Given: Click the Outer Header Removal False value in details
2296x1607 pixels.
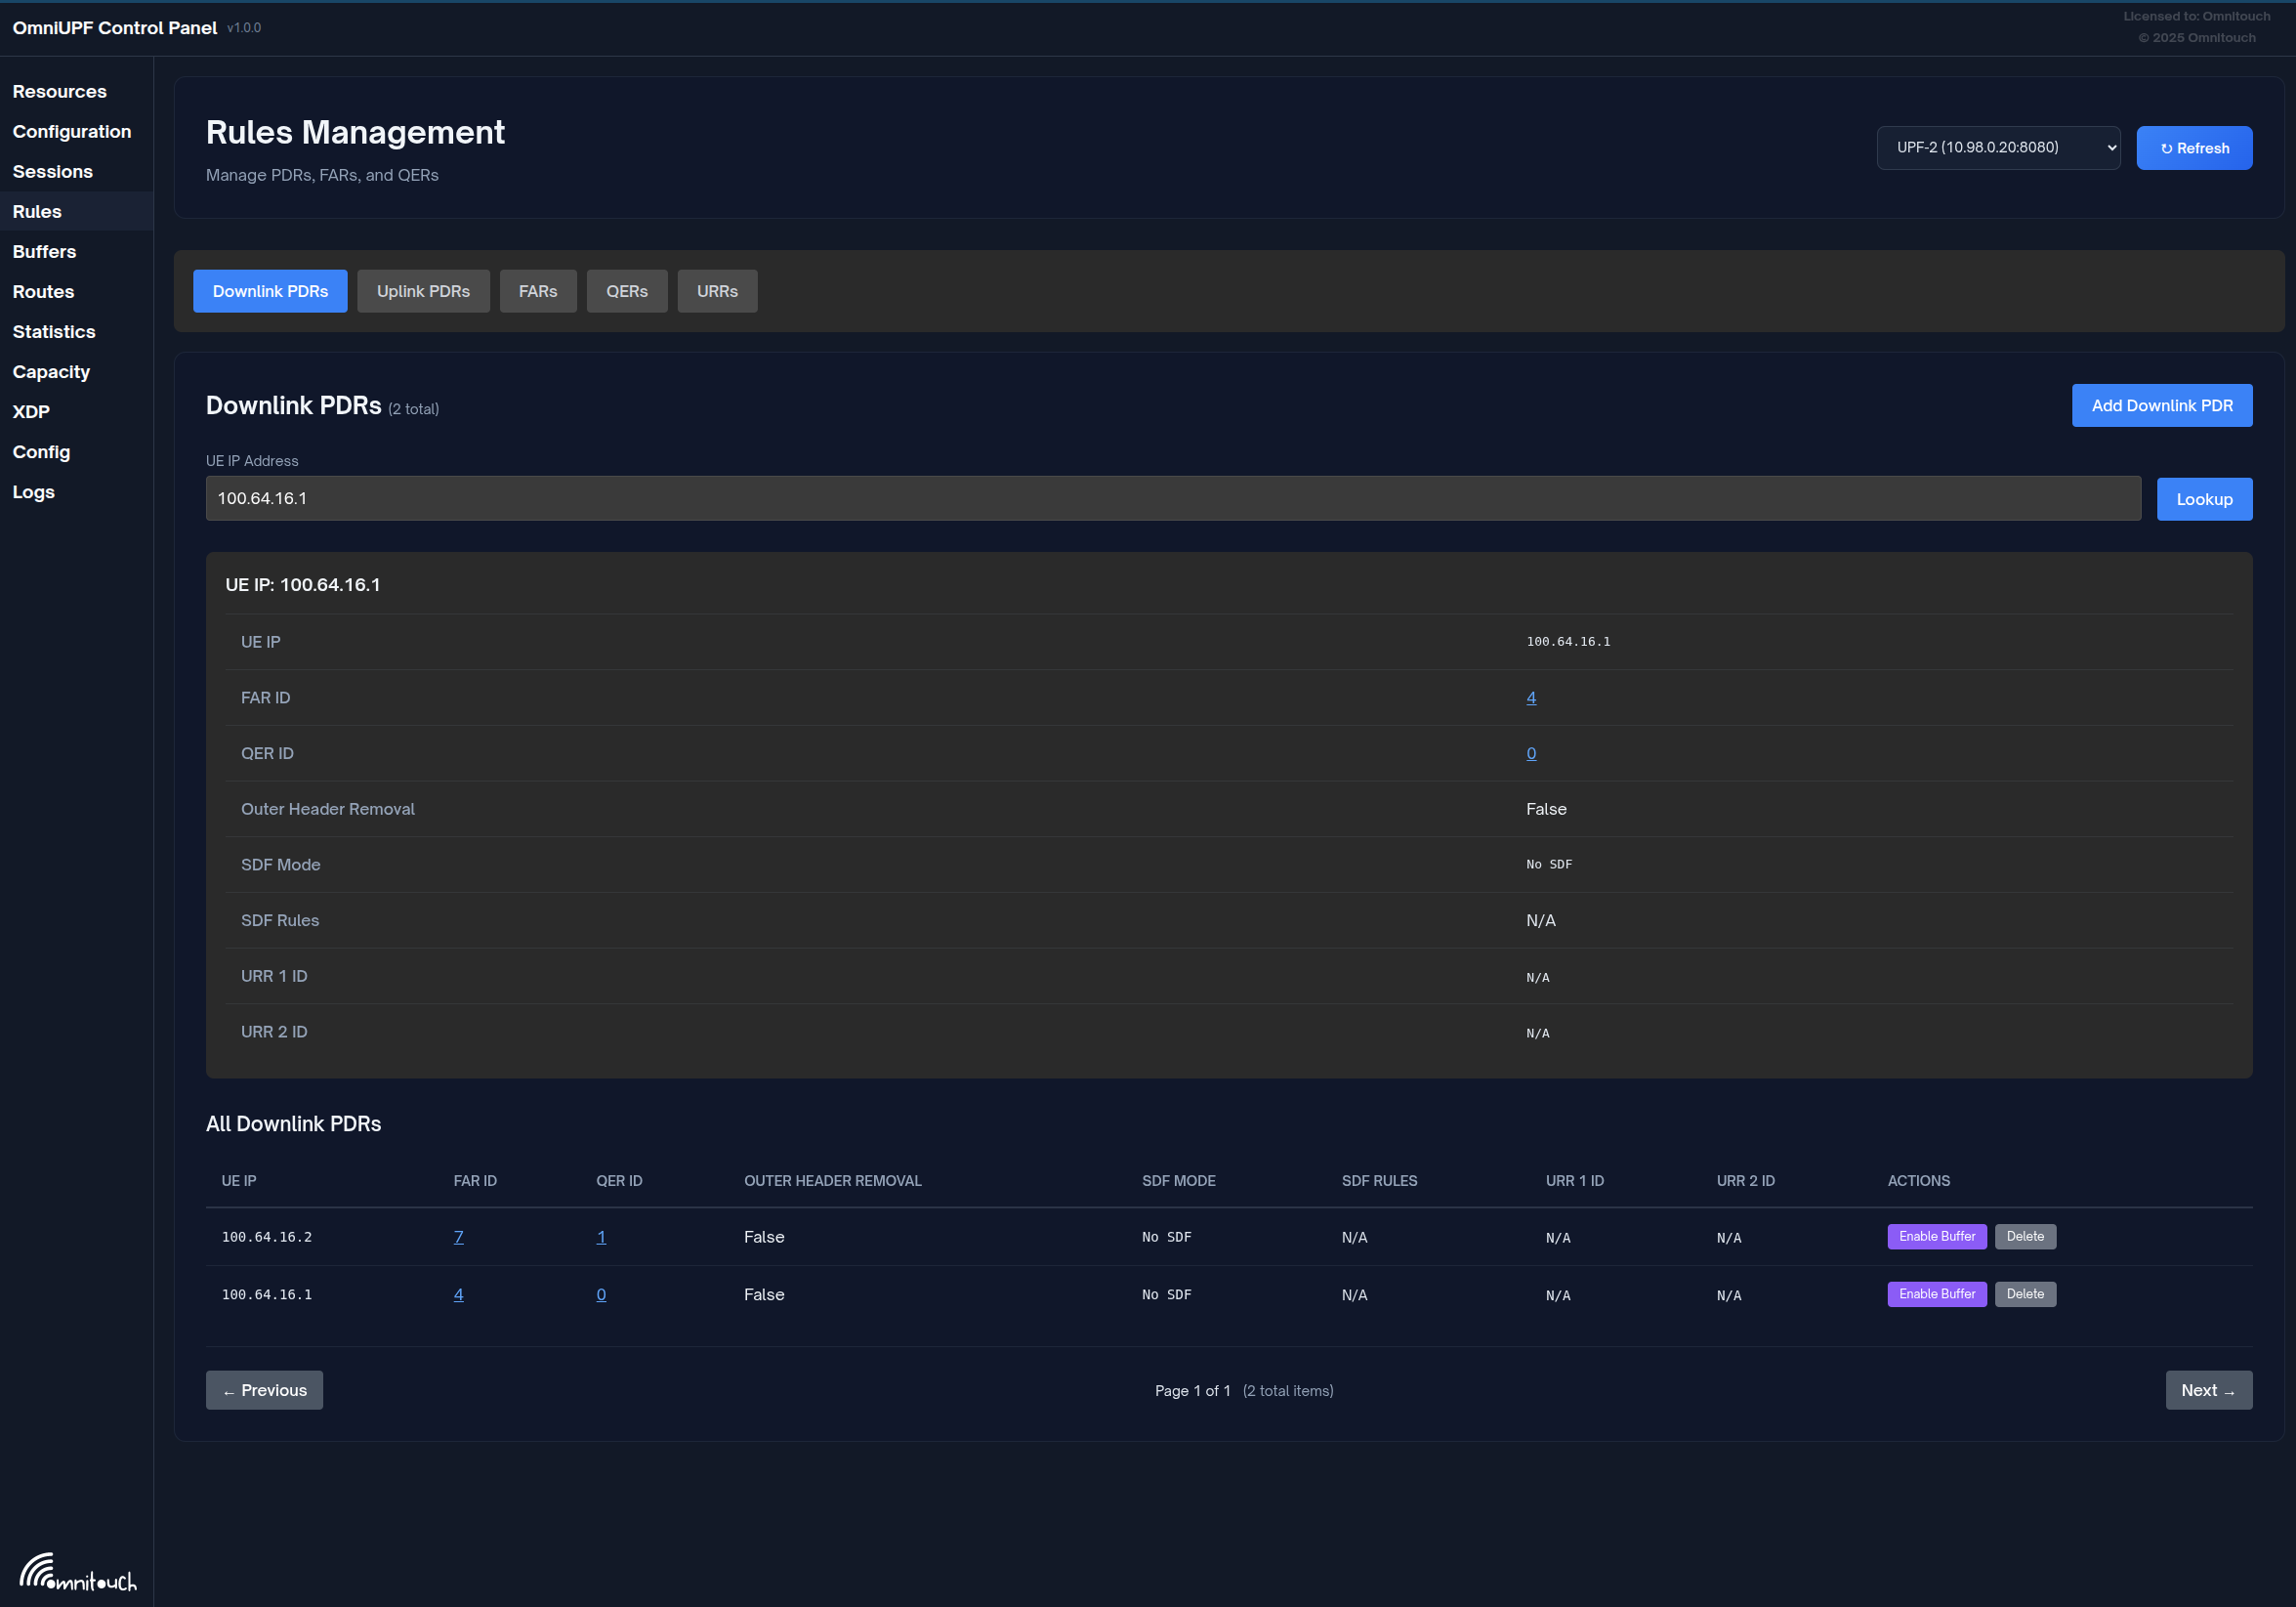Looking at the screenshot, I should (1546, 809).
